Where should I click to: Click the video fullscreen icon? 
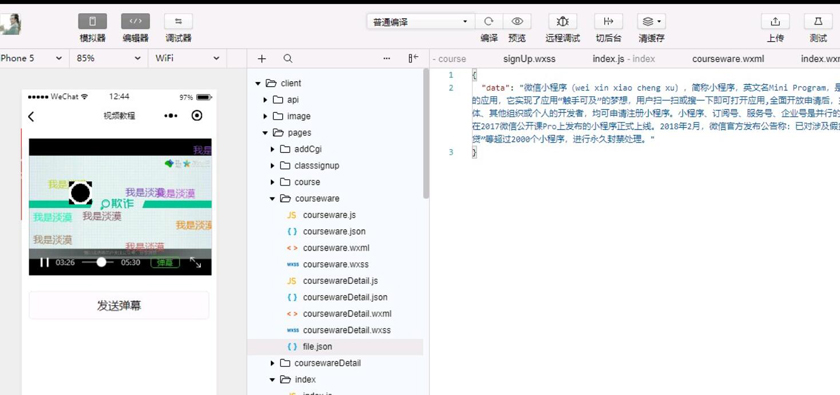(x=196, y=263)
